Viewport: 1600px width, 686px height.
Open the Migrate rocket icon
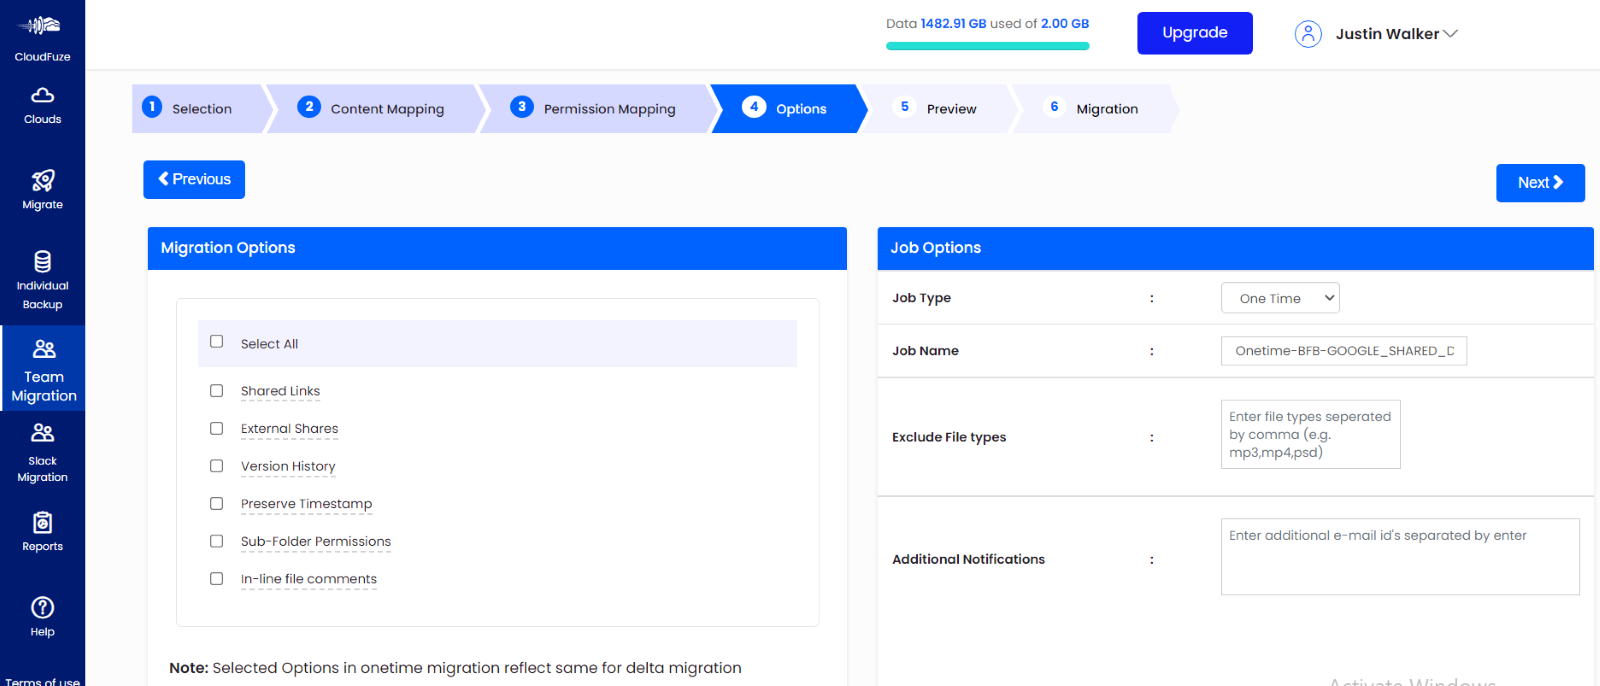pos(42,180)
